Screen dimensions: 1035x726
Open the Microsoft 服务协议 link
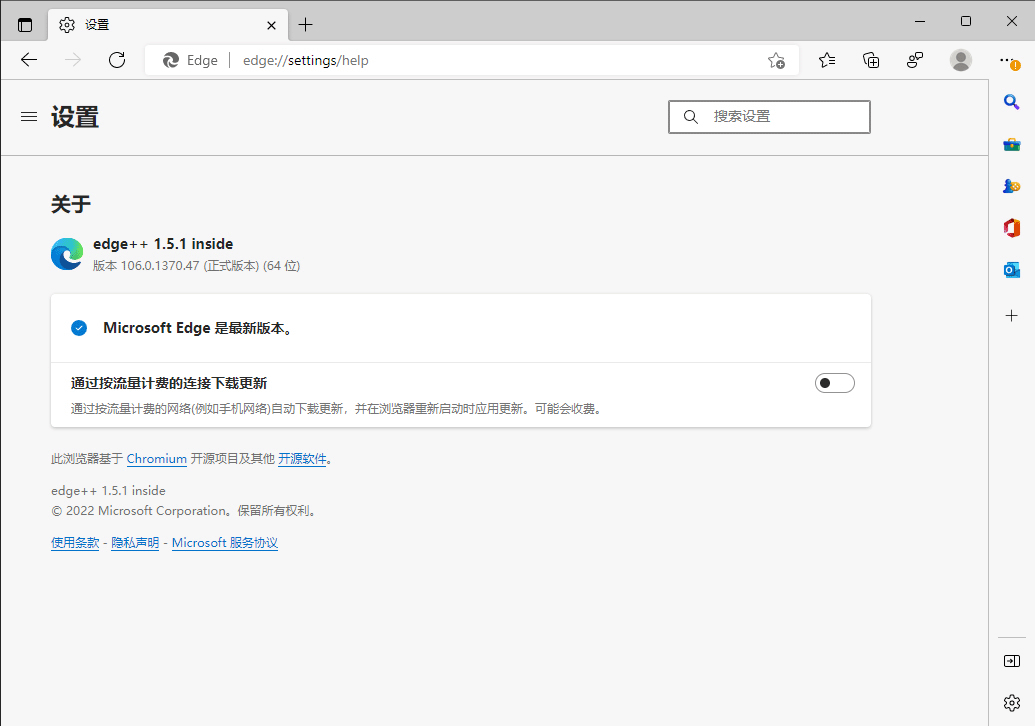[224, 543]
